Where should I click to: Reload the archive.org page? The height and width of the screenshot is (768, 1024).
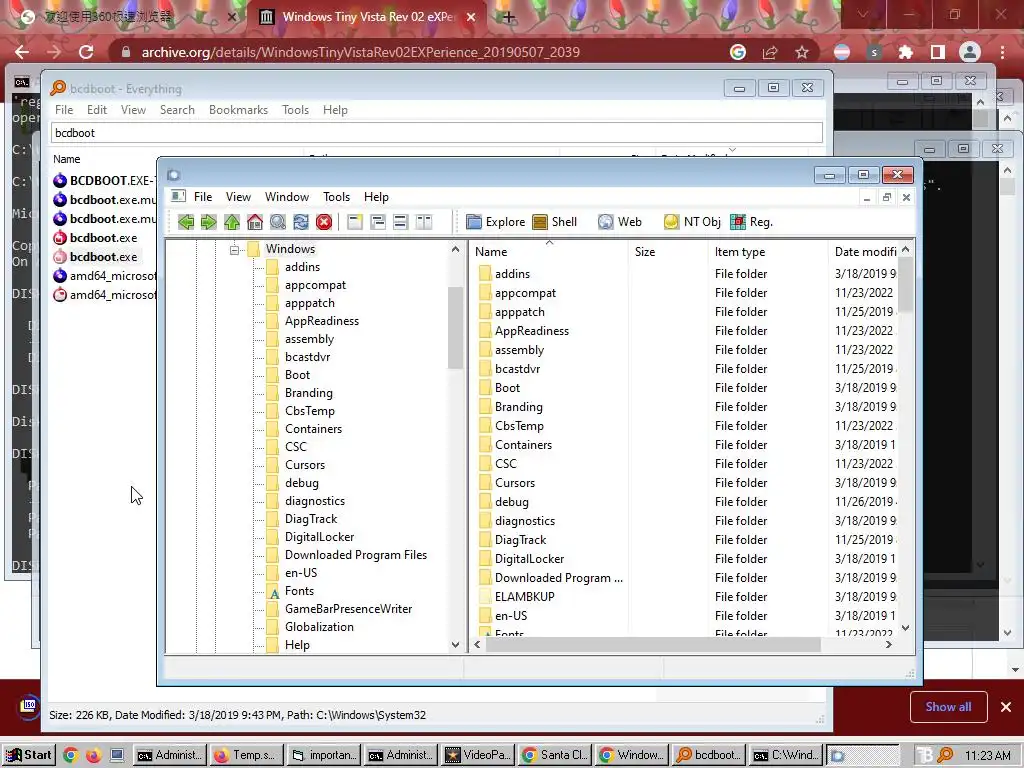click(86, 52)
